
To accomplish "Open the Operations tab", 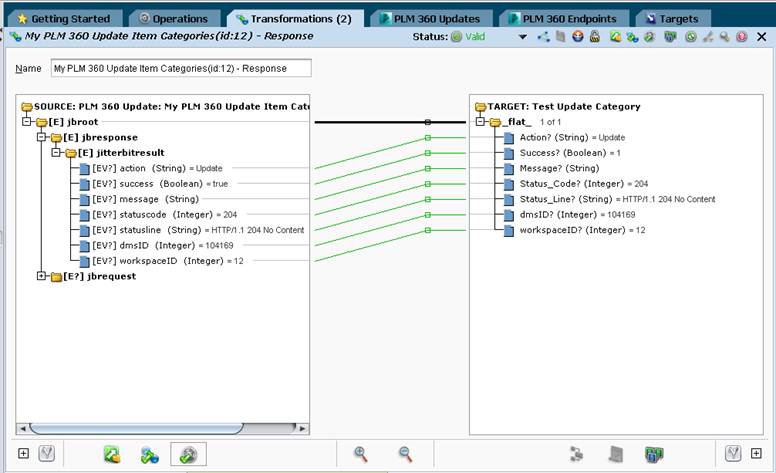I will tap(174, 19).
